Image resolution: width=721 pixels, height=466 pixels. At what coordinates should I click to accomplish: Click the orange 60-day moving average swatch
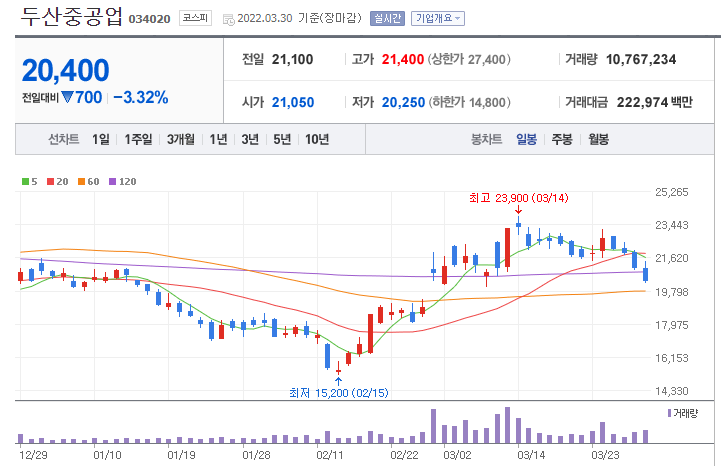click(x=81, y=181)
